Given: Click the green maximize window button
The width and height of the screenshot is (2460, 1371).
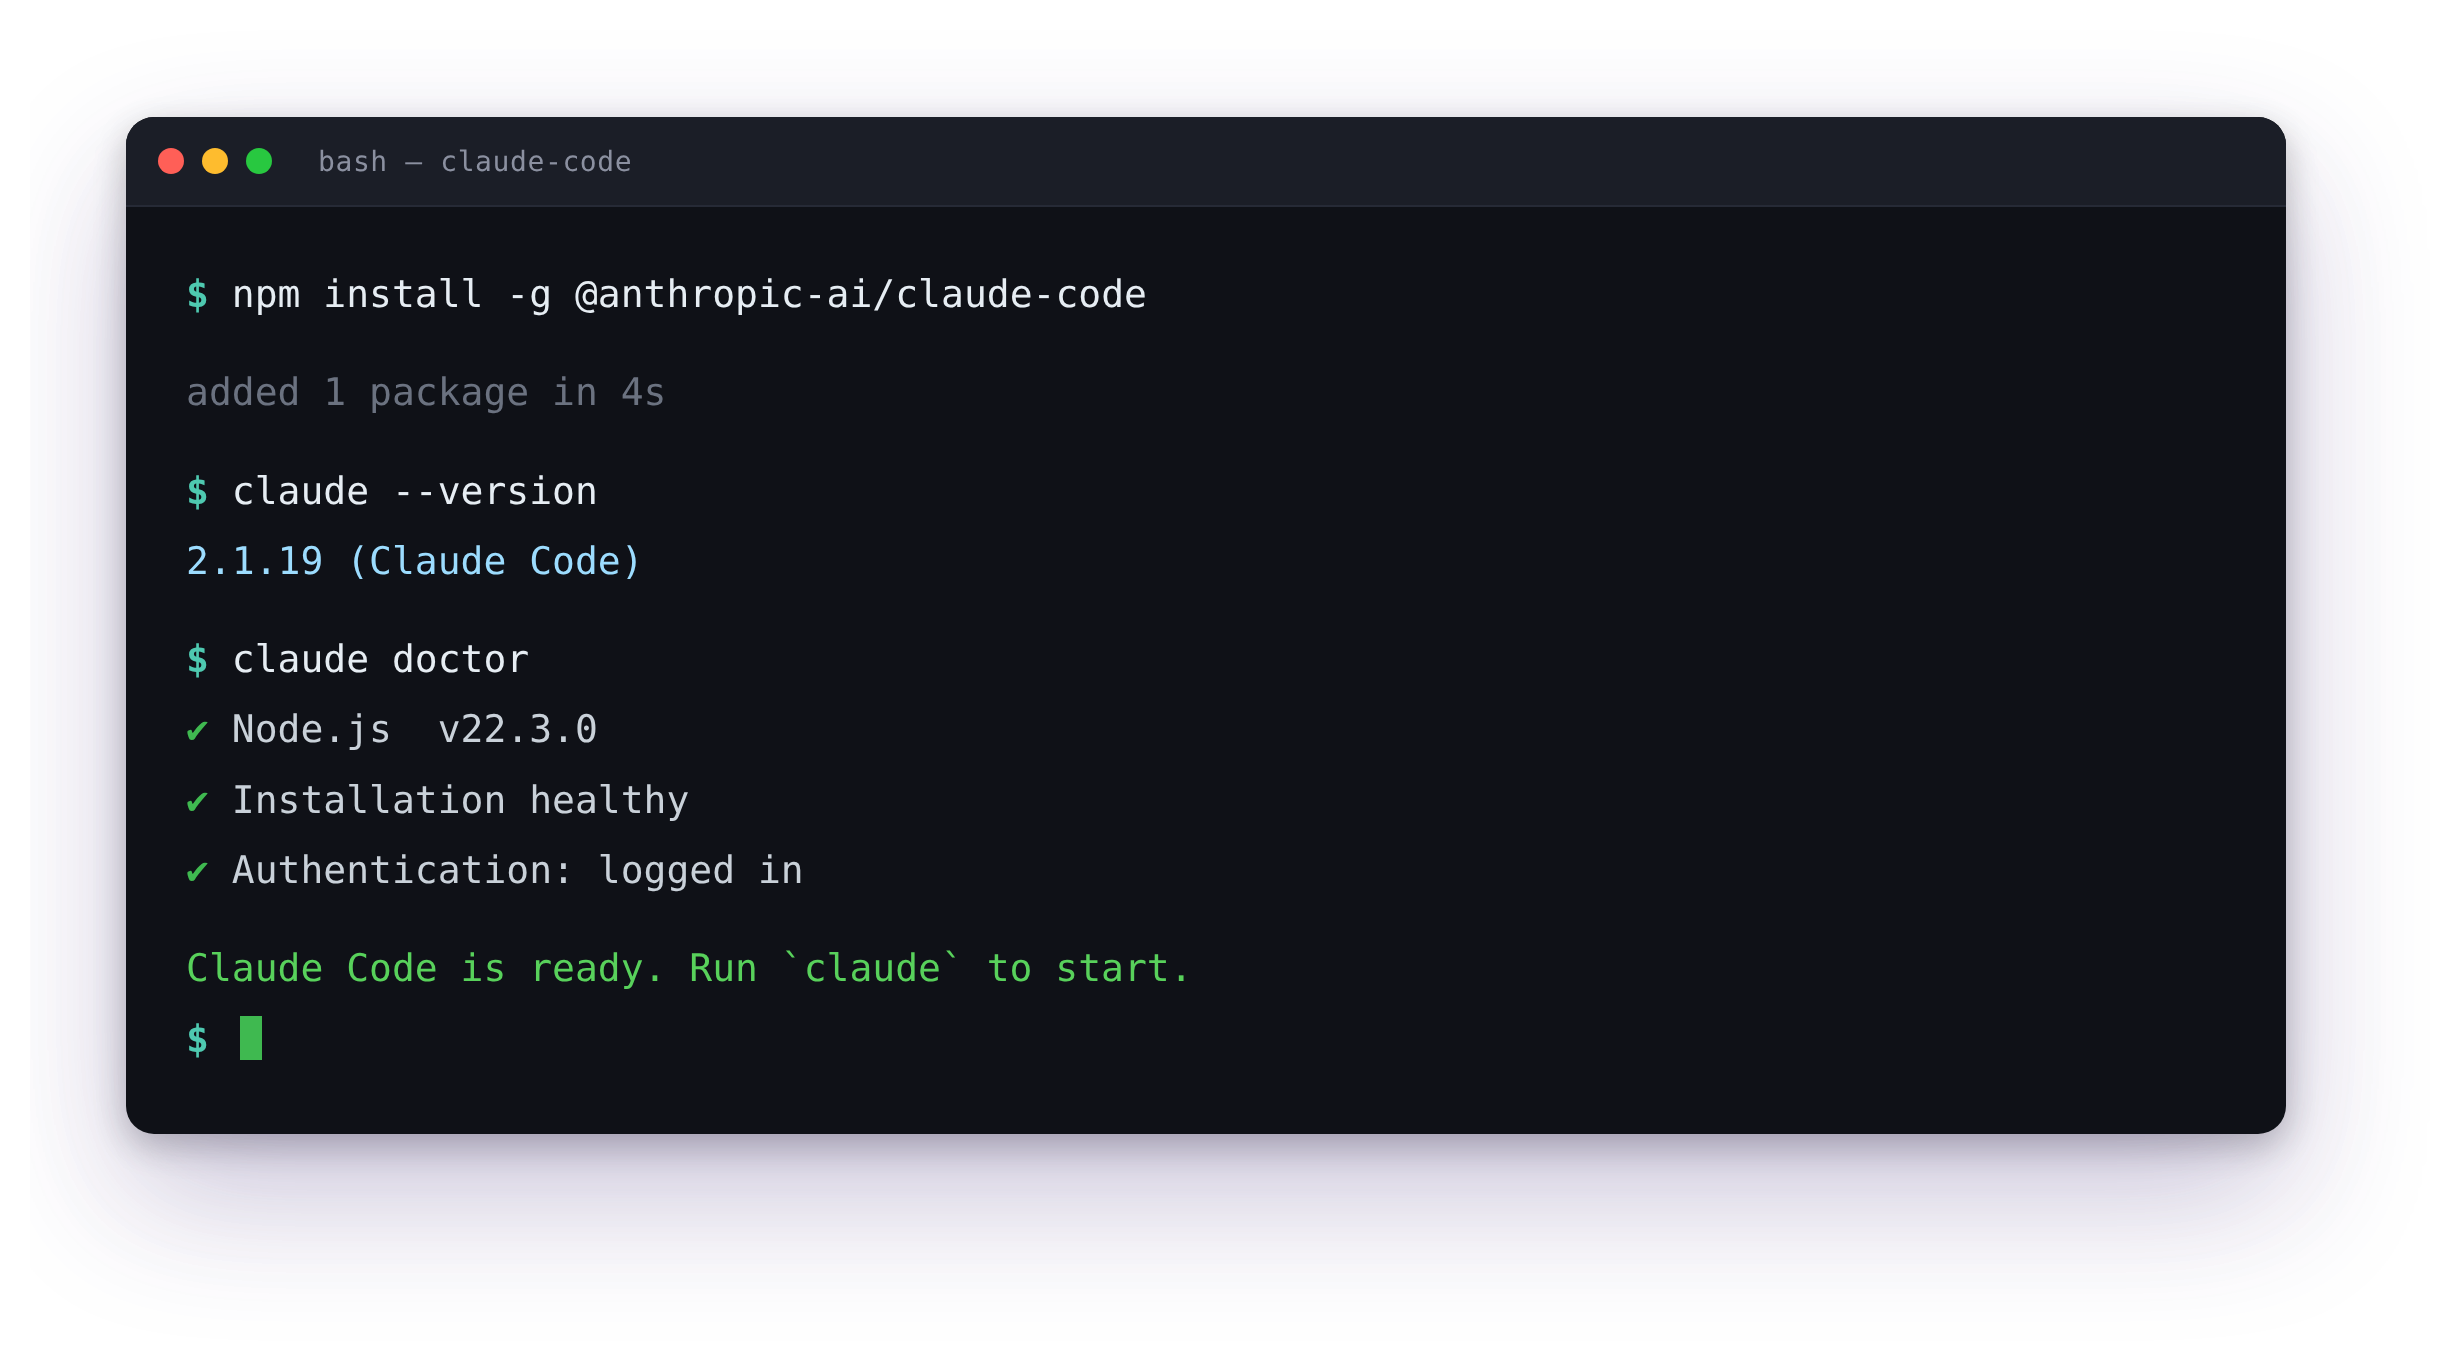Looking at the screenshot, I should click(259, 161).
